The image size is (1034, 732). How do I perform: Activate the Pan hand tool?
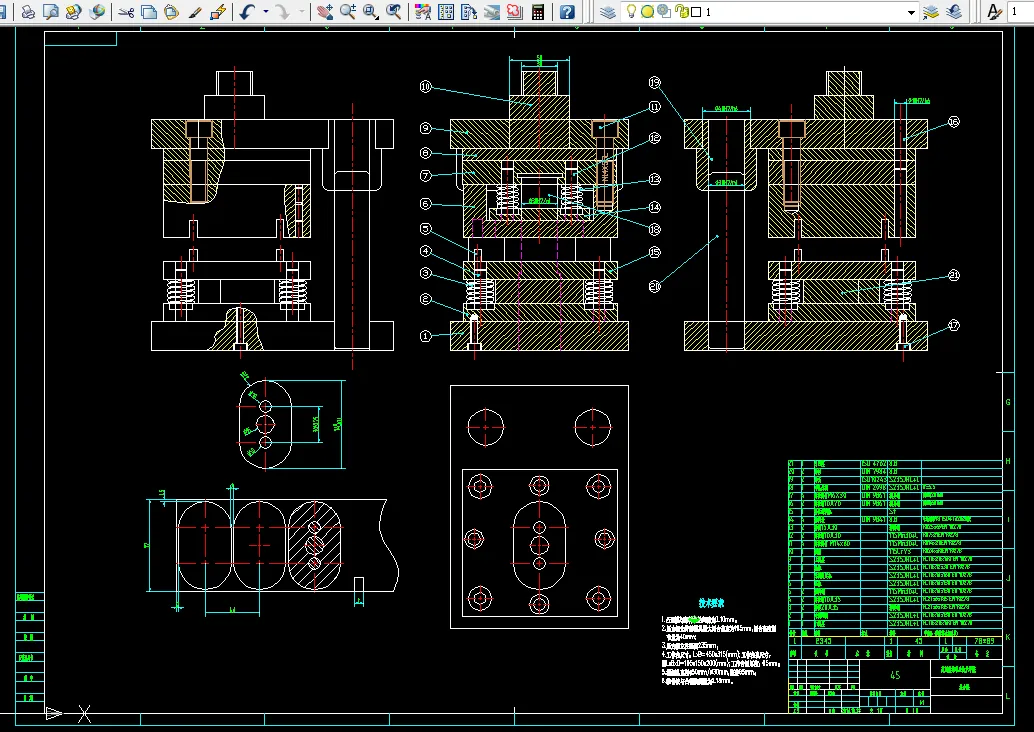click(325, 12)
